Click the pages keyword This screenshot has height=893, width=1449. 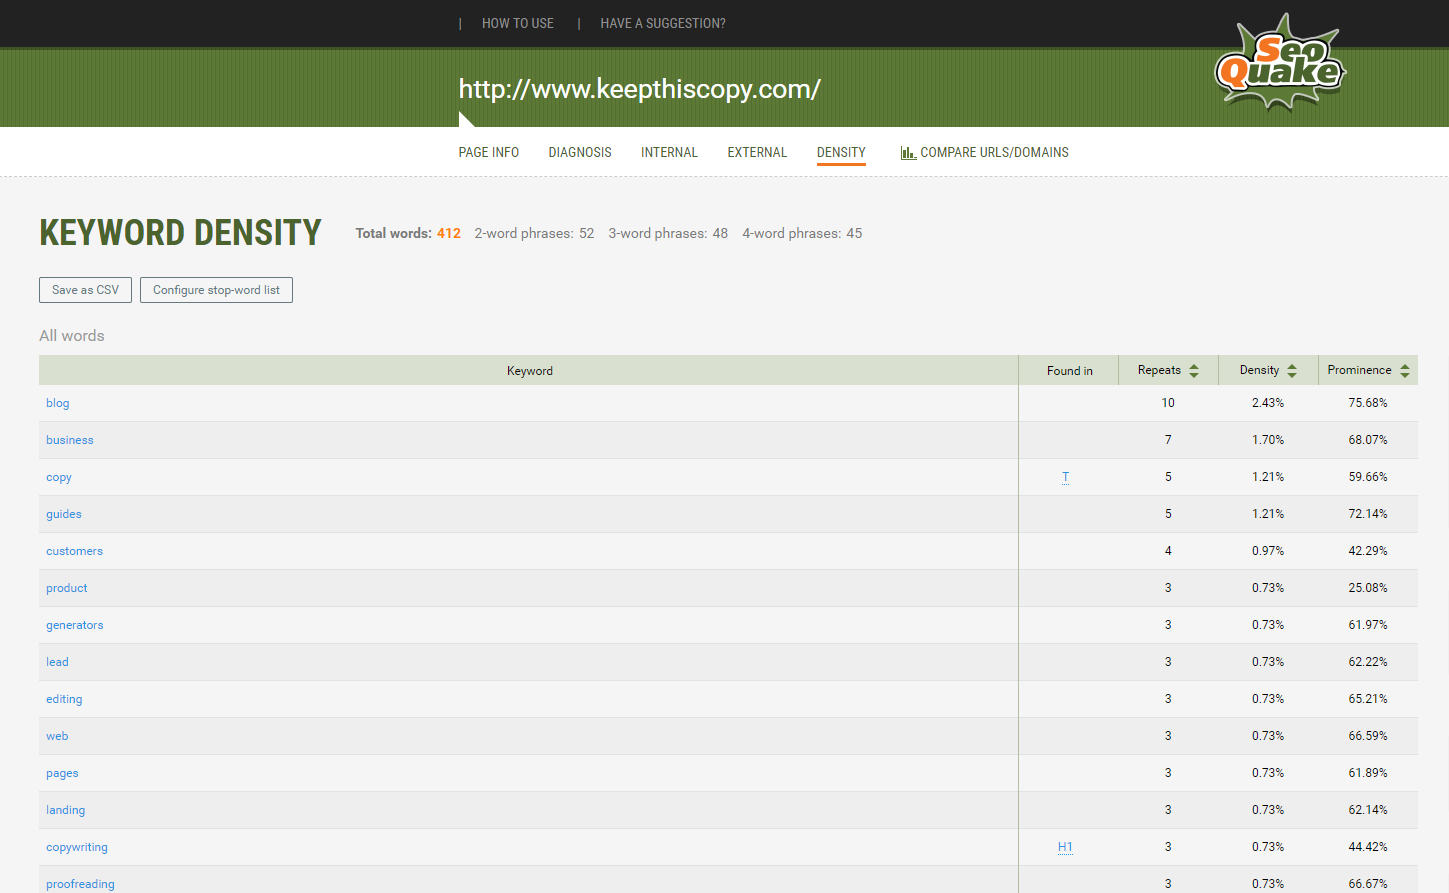(x=62, y=773)
